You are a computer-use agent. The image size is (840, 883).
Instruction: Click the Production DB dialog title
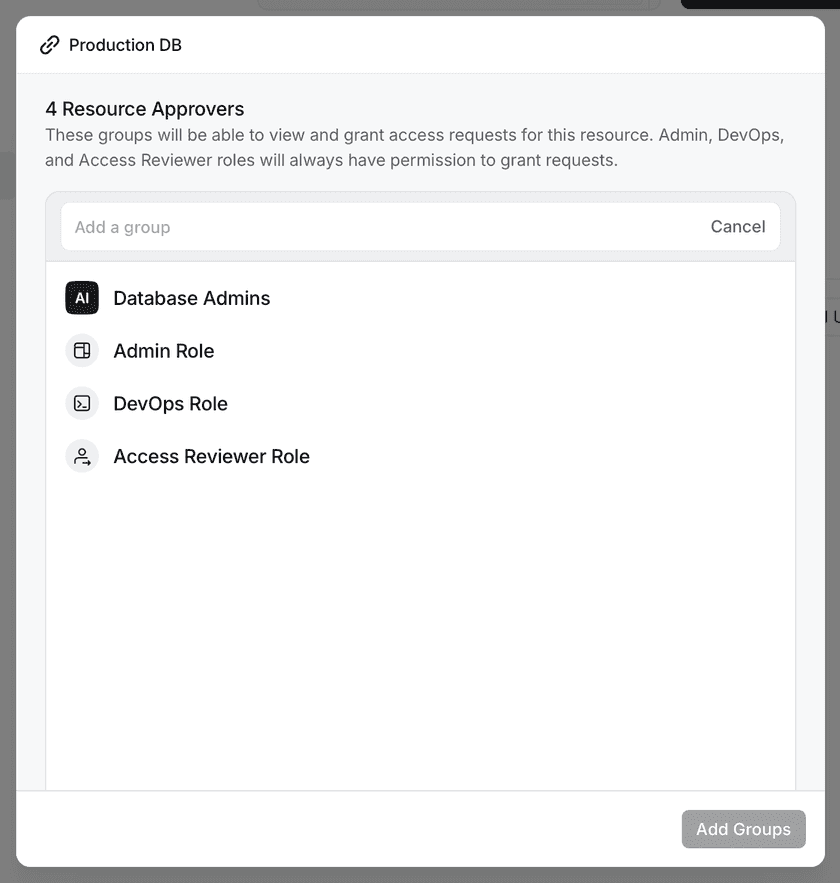(125, 45)
